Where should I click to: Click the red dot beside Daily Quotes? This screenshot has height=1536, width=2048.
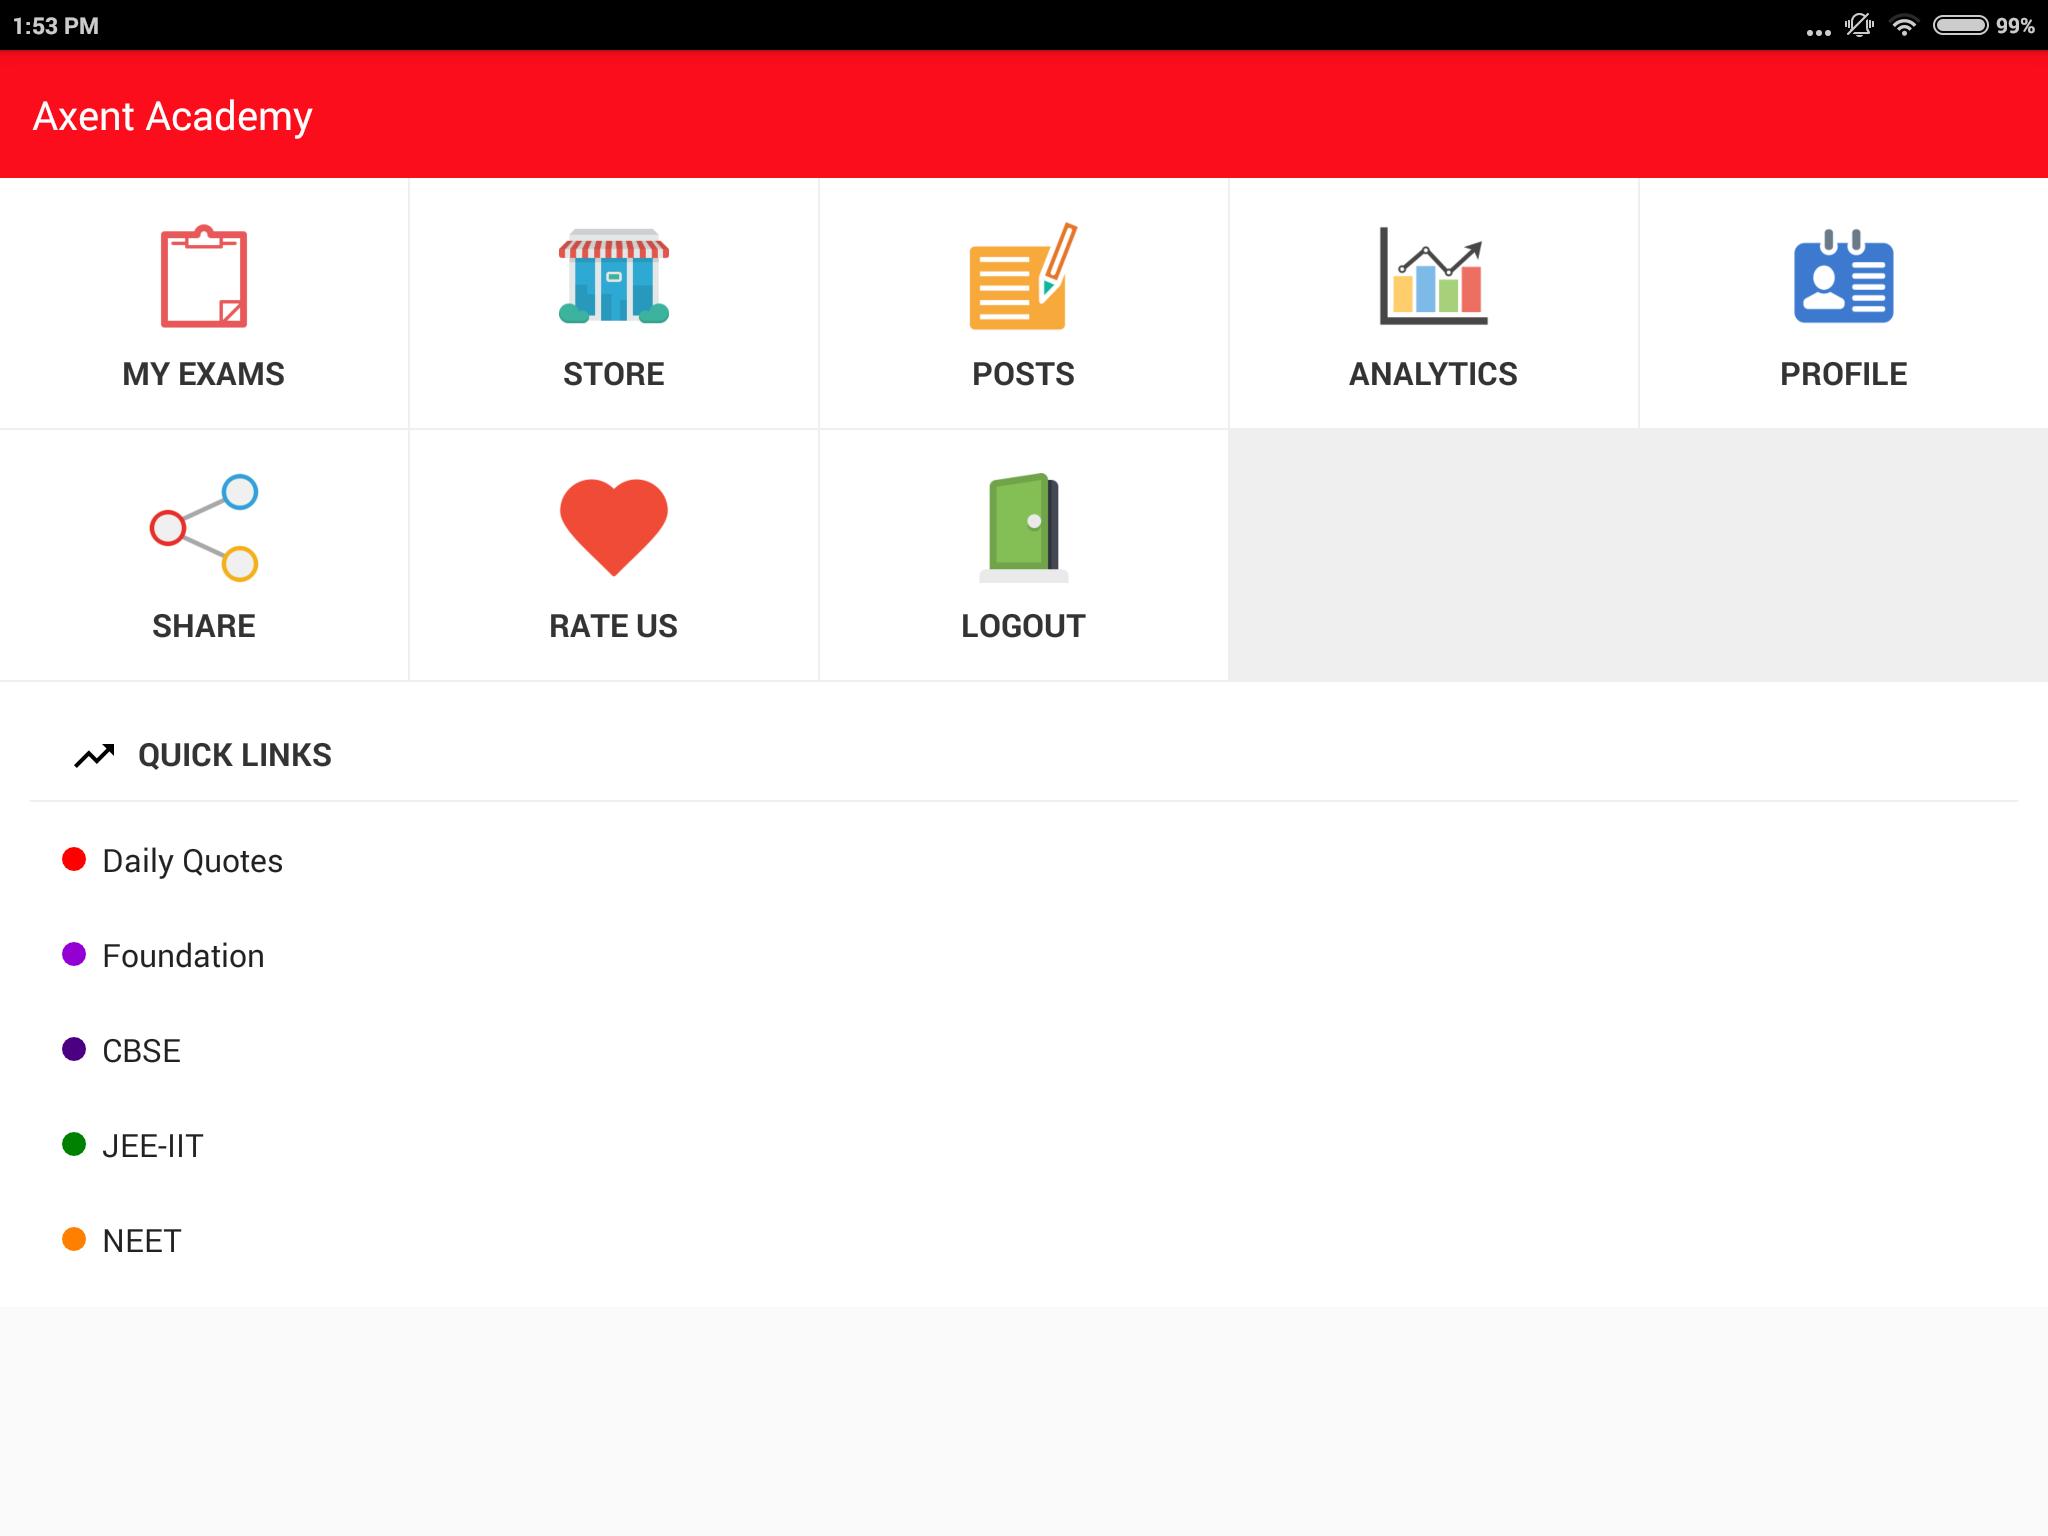(x=74, y=859)
